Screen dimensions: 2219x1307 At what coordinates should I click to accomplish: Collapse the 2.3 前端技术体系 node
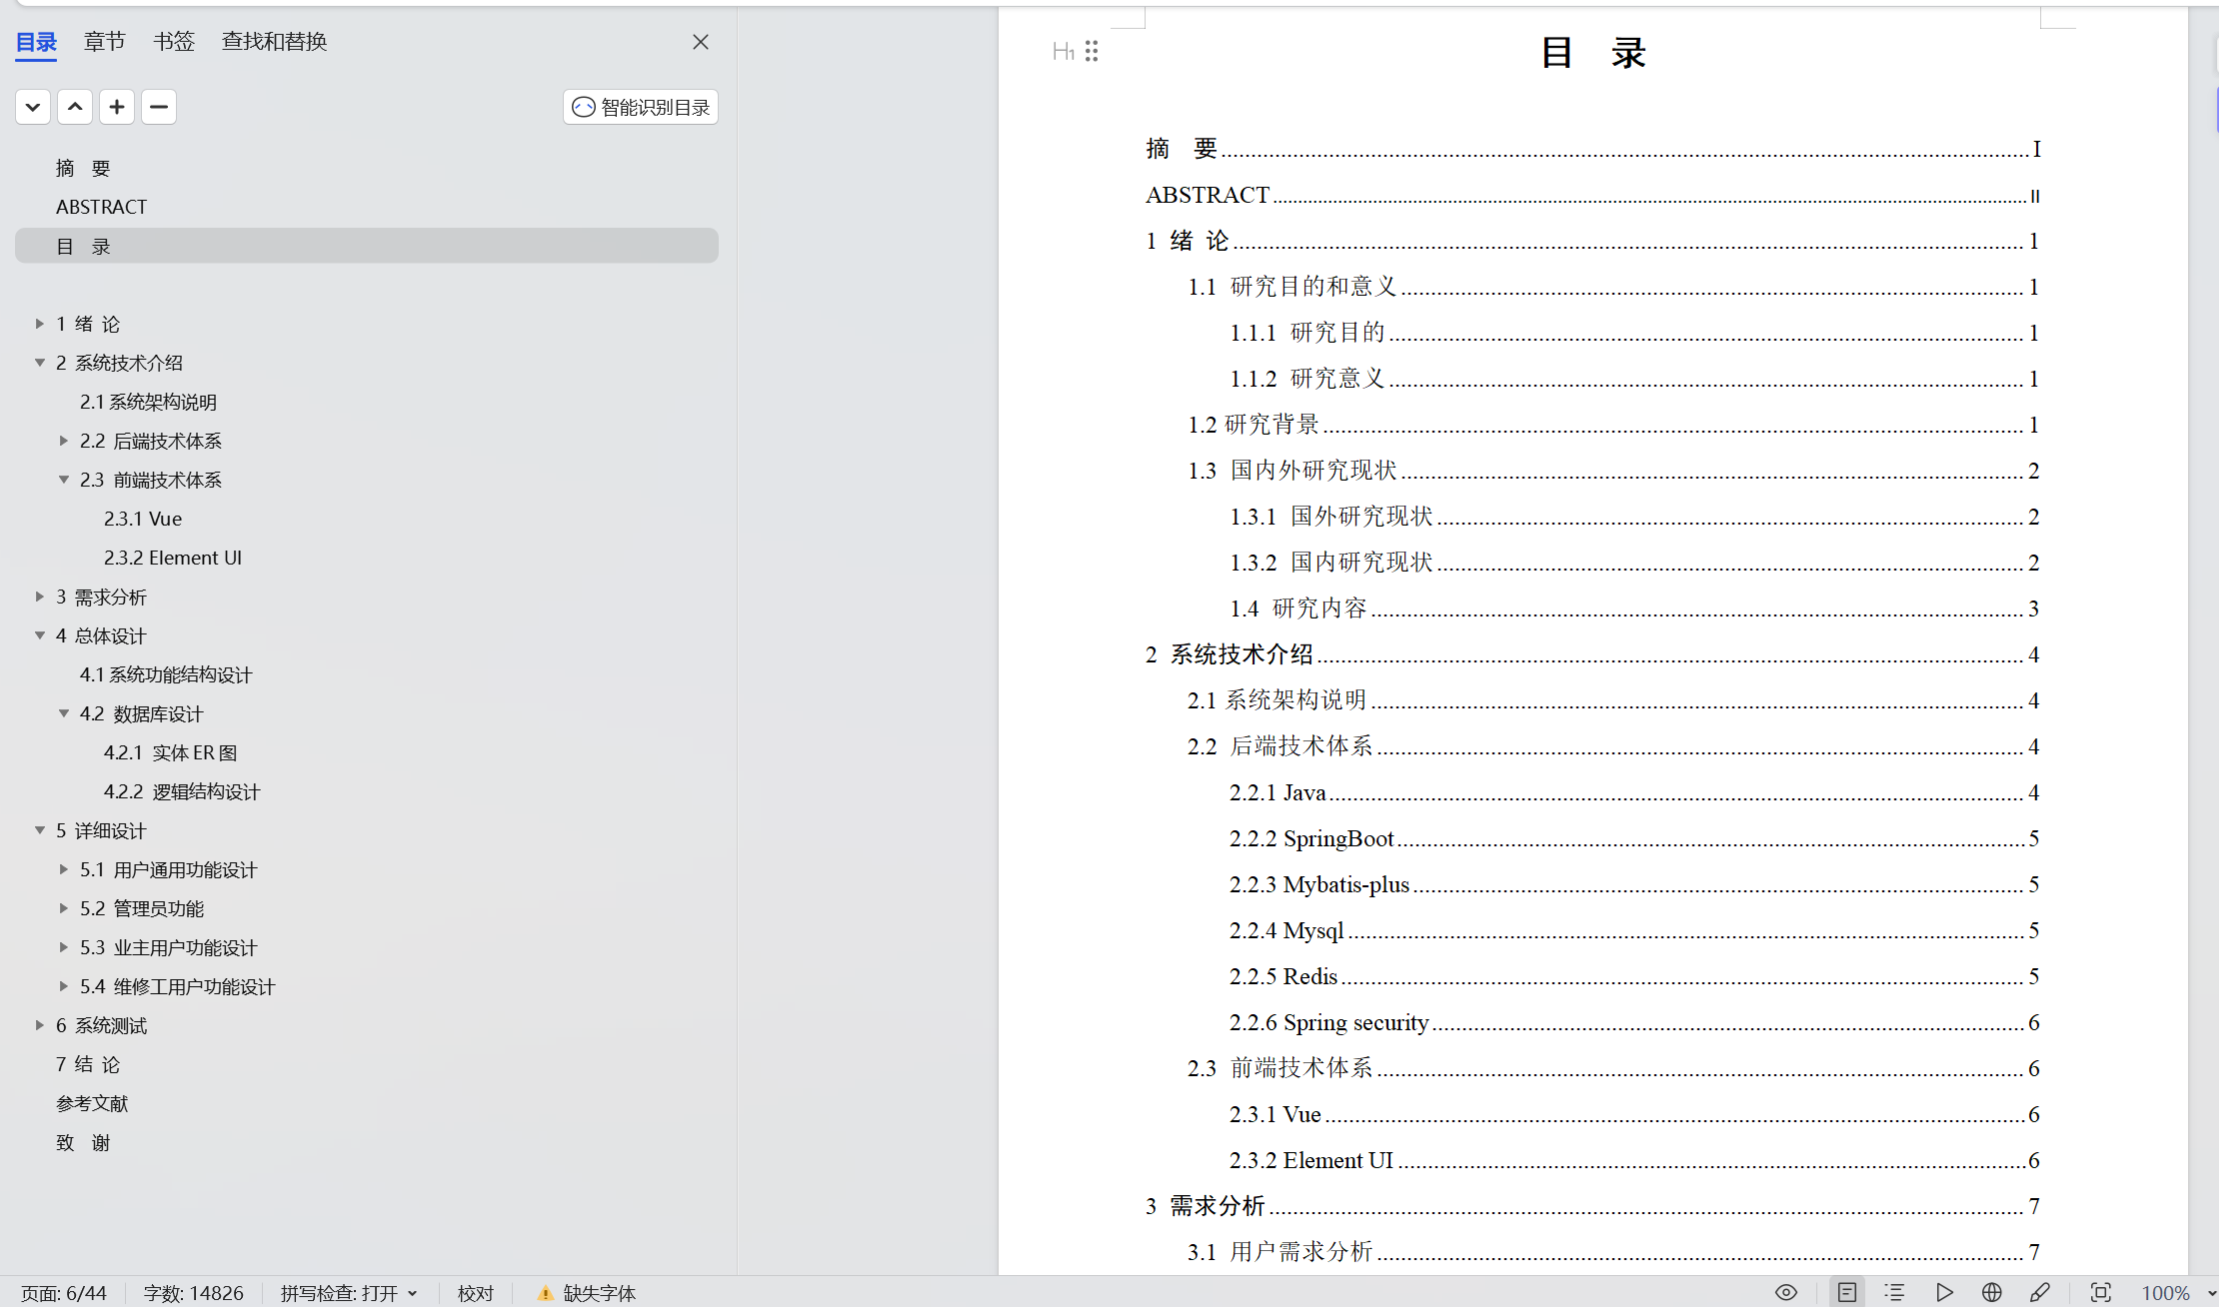pos(64,480)
